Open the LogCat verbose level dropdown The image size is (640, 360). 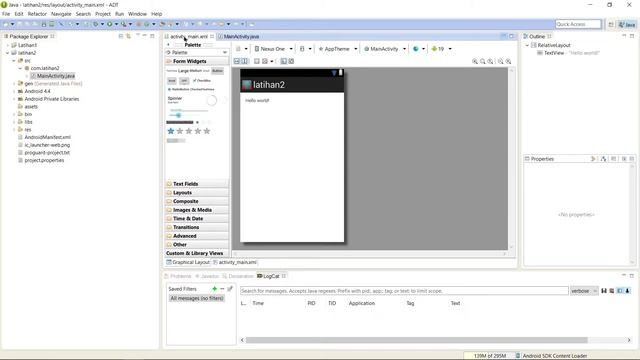coord(584,291)
